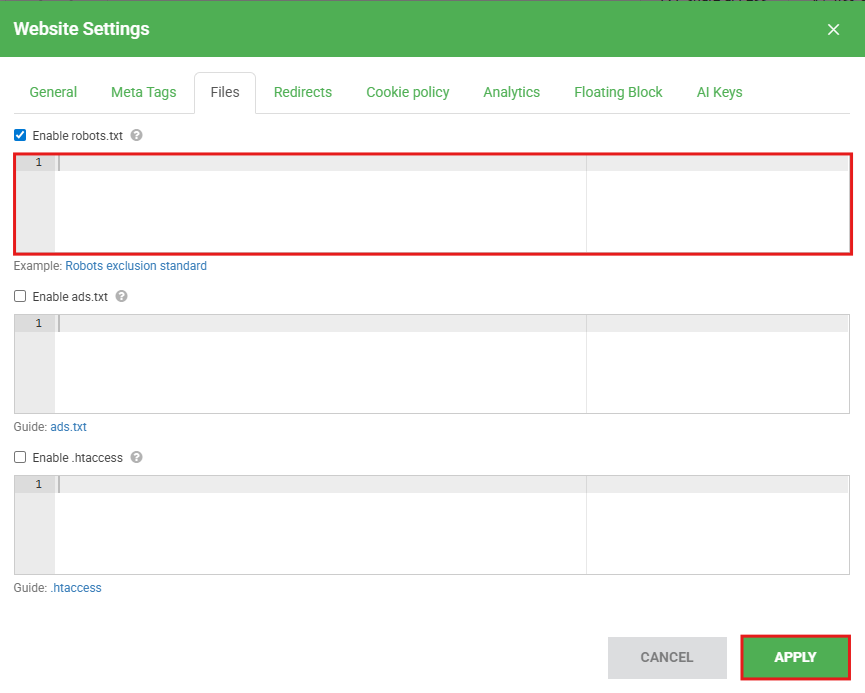This screenshot has height=693, width=865.
Task: Click the help icon beside Enable ads.txt
Action: 122,296
